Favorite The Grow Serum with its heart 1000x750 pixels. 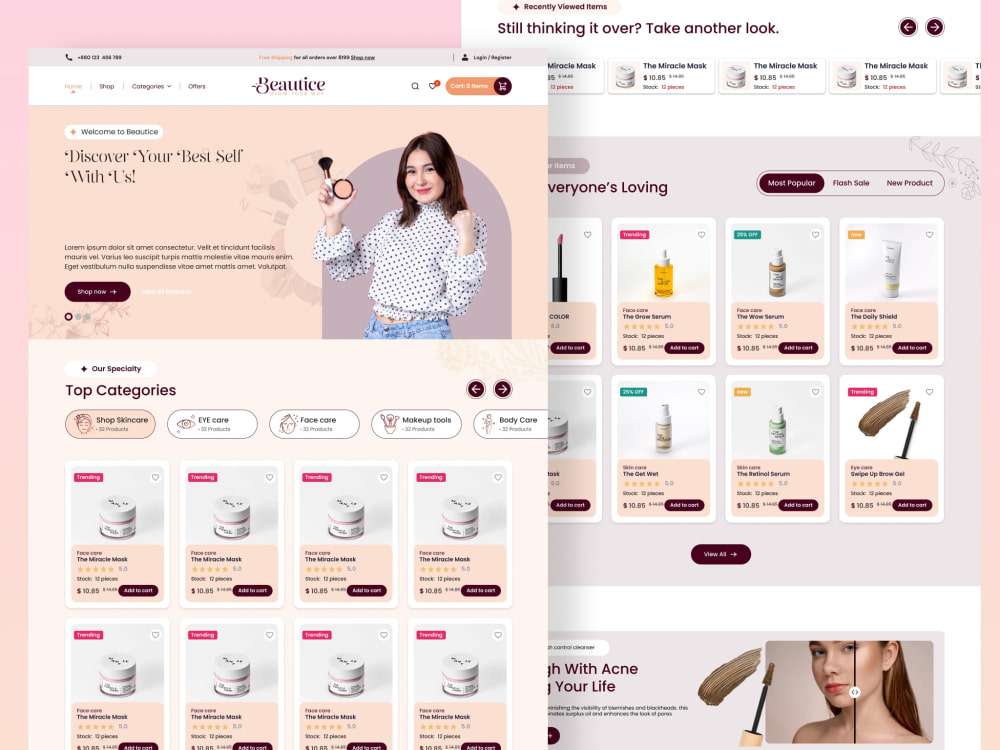click(702, 235)
